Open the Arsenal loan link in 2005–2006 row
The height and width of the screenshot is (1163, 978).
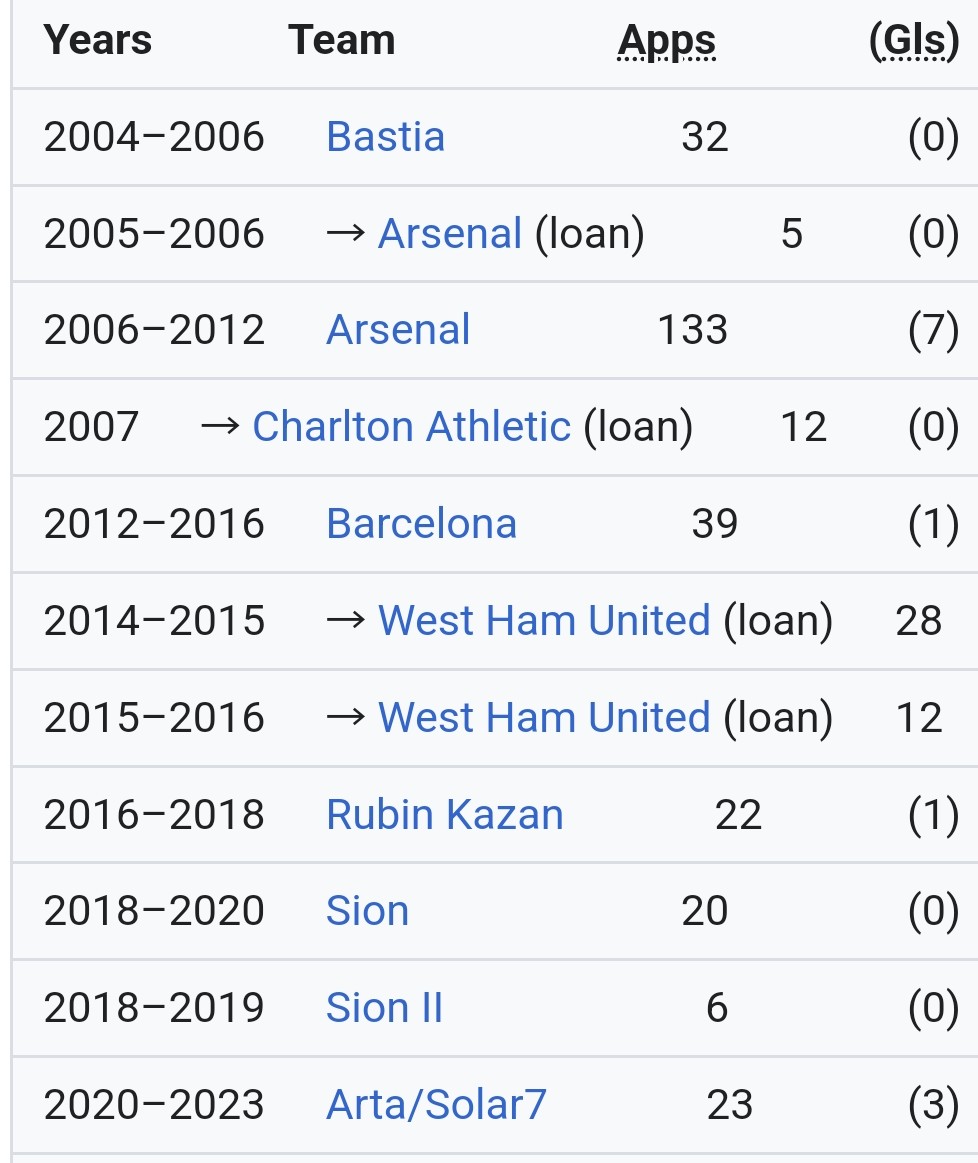click(450, 233)
